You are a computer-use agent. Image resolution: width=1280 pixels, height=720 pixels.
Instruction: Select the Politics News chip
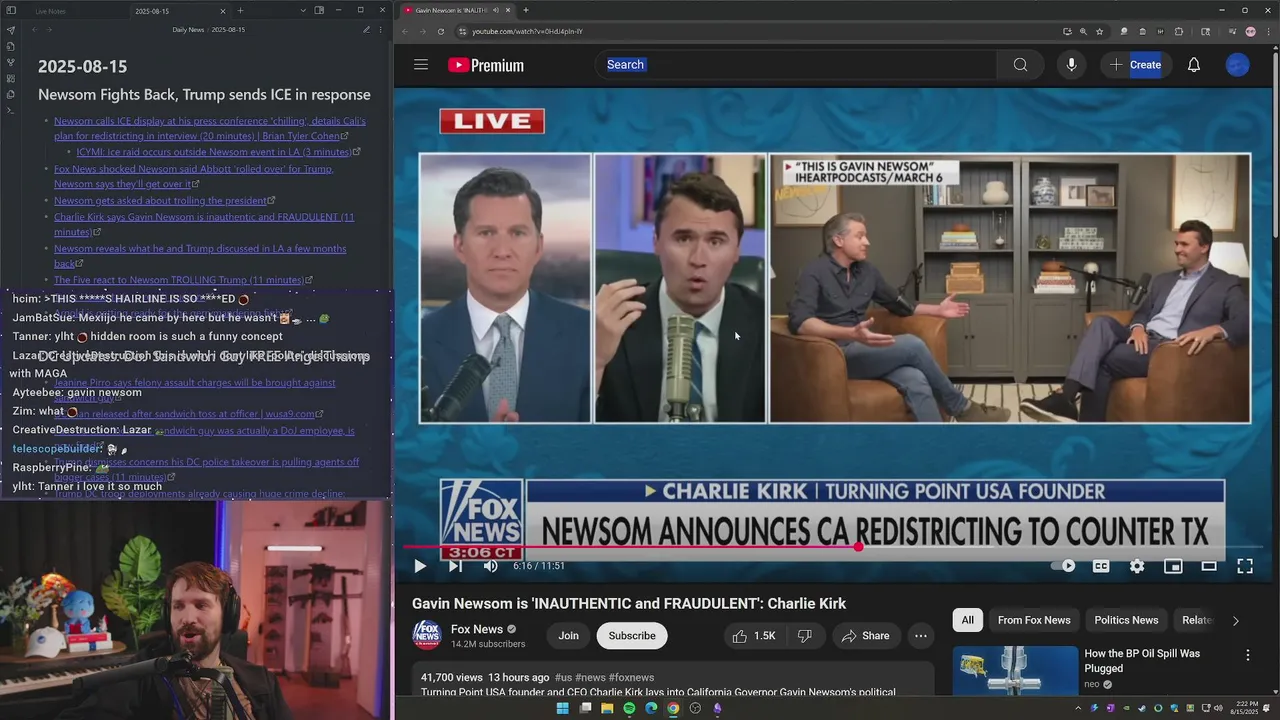coord(1126,620)
